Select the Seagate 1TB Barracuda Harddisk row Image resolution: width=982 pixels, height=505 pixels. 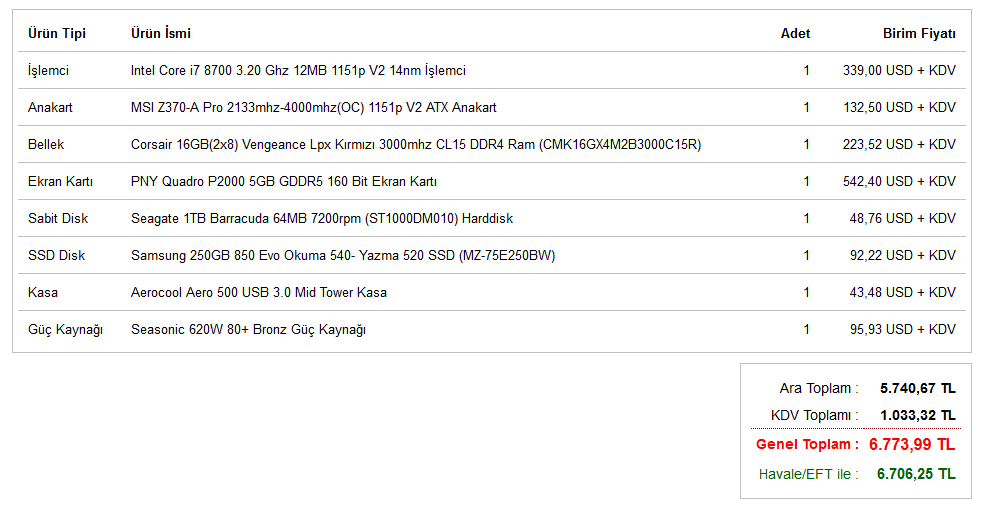click(x=492, y=218)
